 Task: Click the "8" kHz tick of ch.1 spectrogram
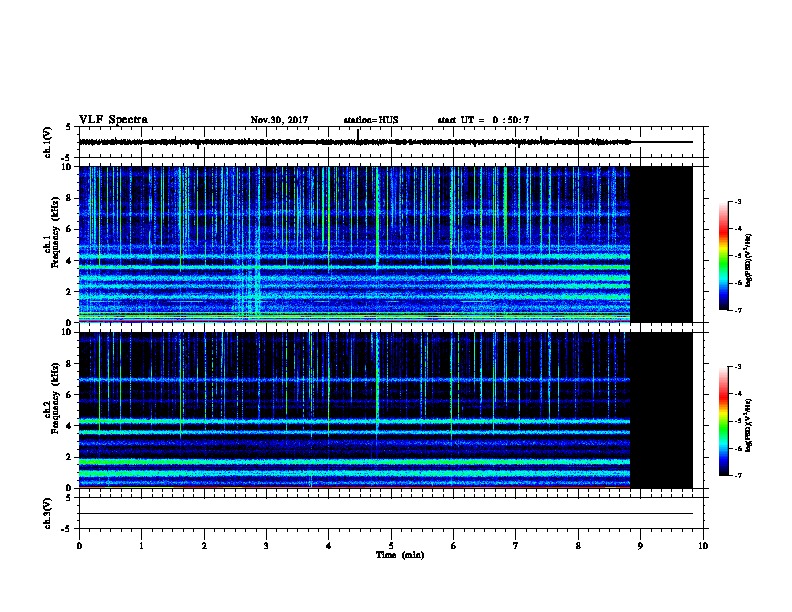69,198
